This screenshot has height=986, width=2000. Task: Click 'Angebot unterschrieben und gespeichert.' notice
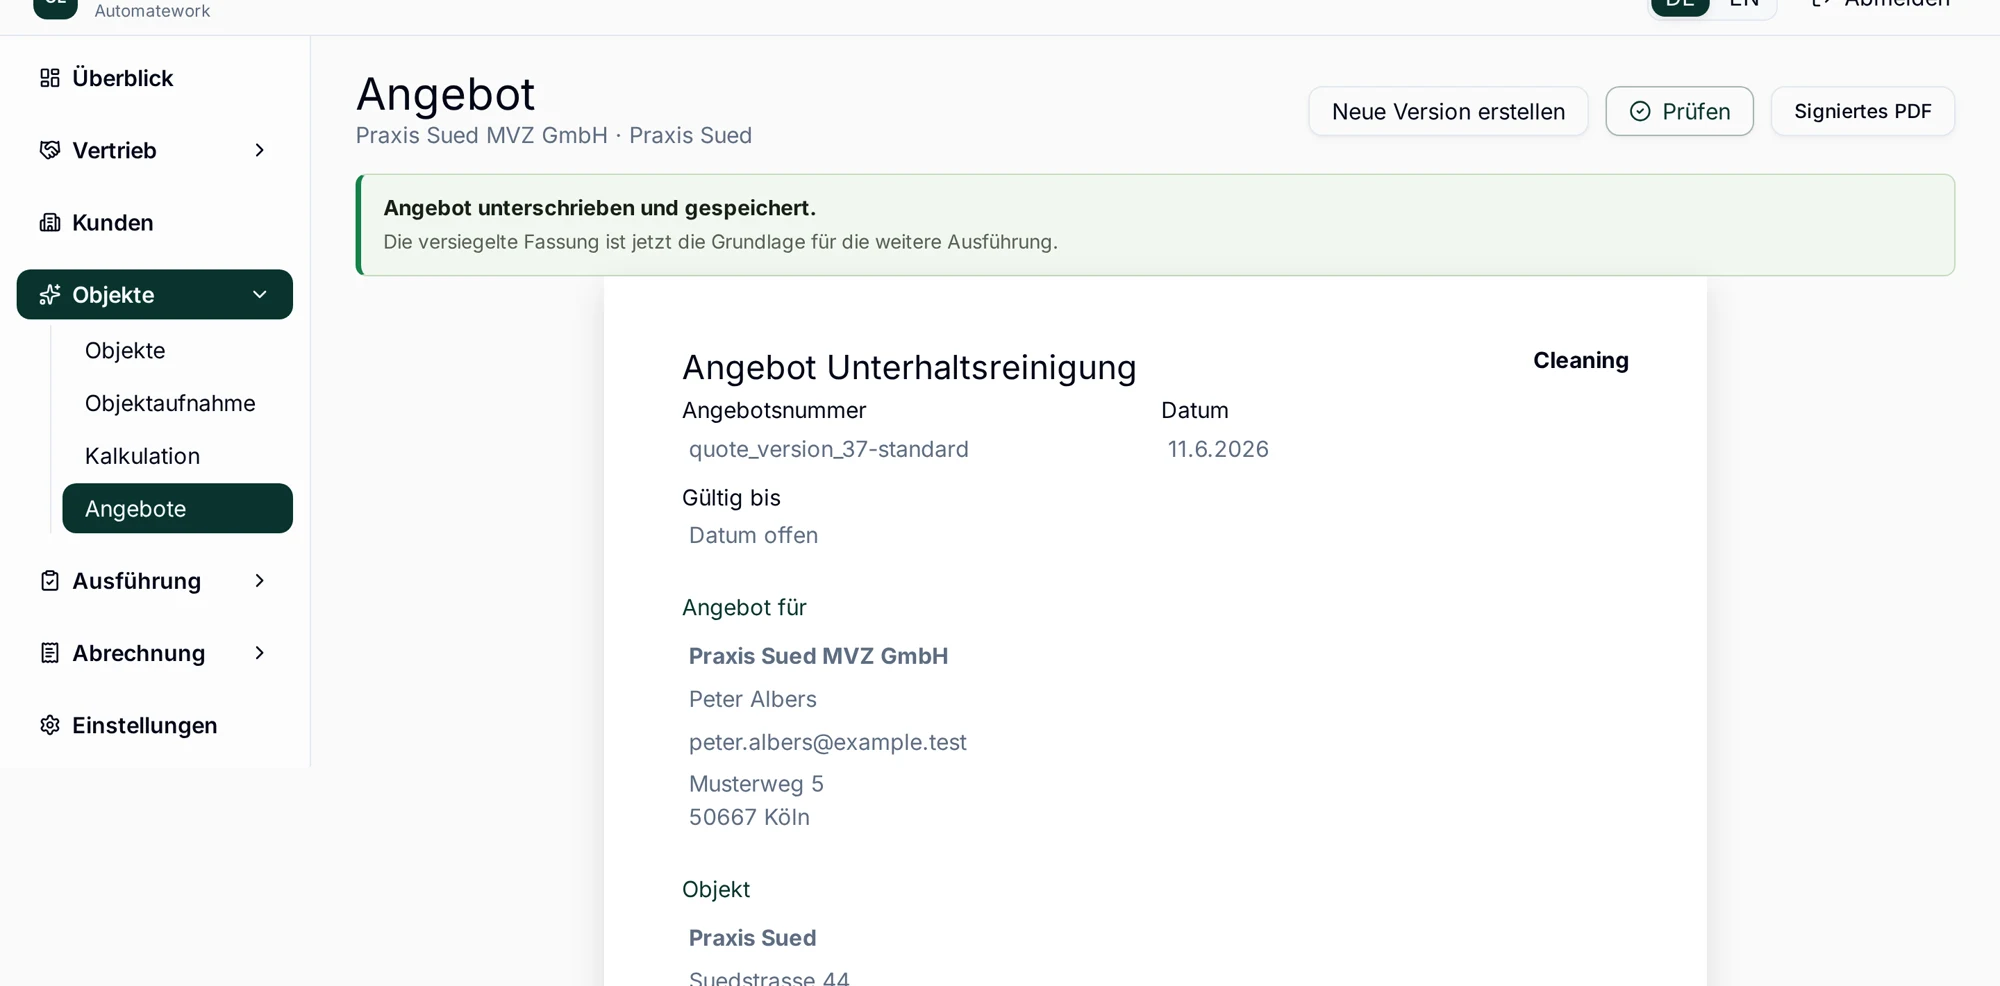(x=599, y=208)
